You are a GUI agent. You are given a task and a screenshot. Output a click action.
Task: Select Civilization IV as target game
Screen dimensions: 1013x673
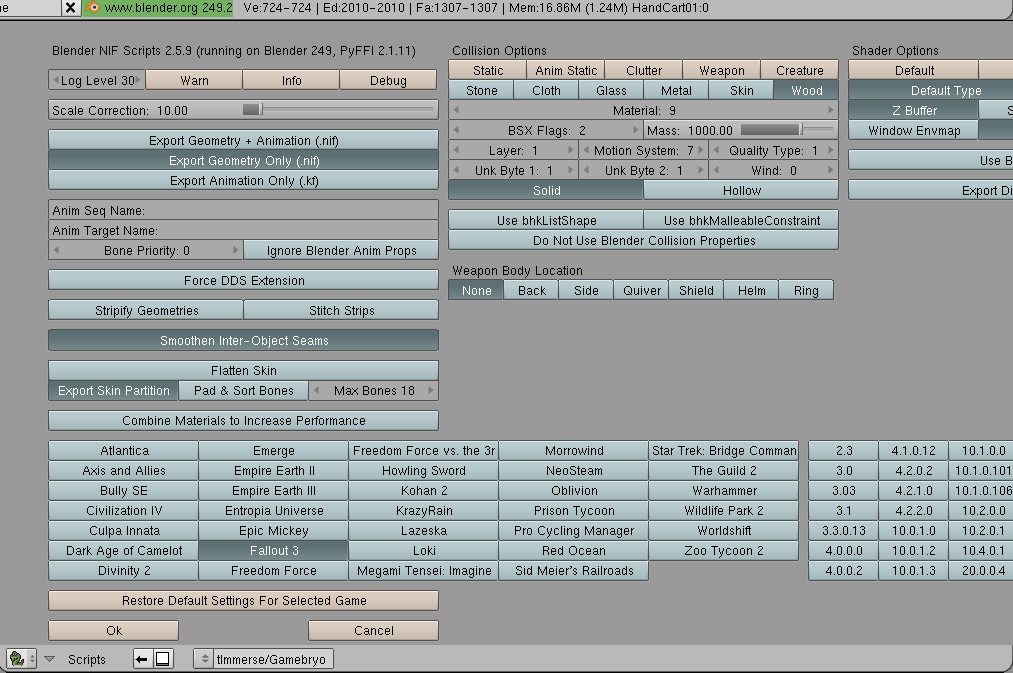[123, 510]
